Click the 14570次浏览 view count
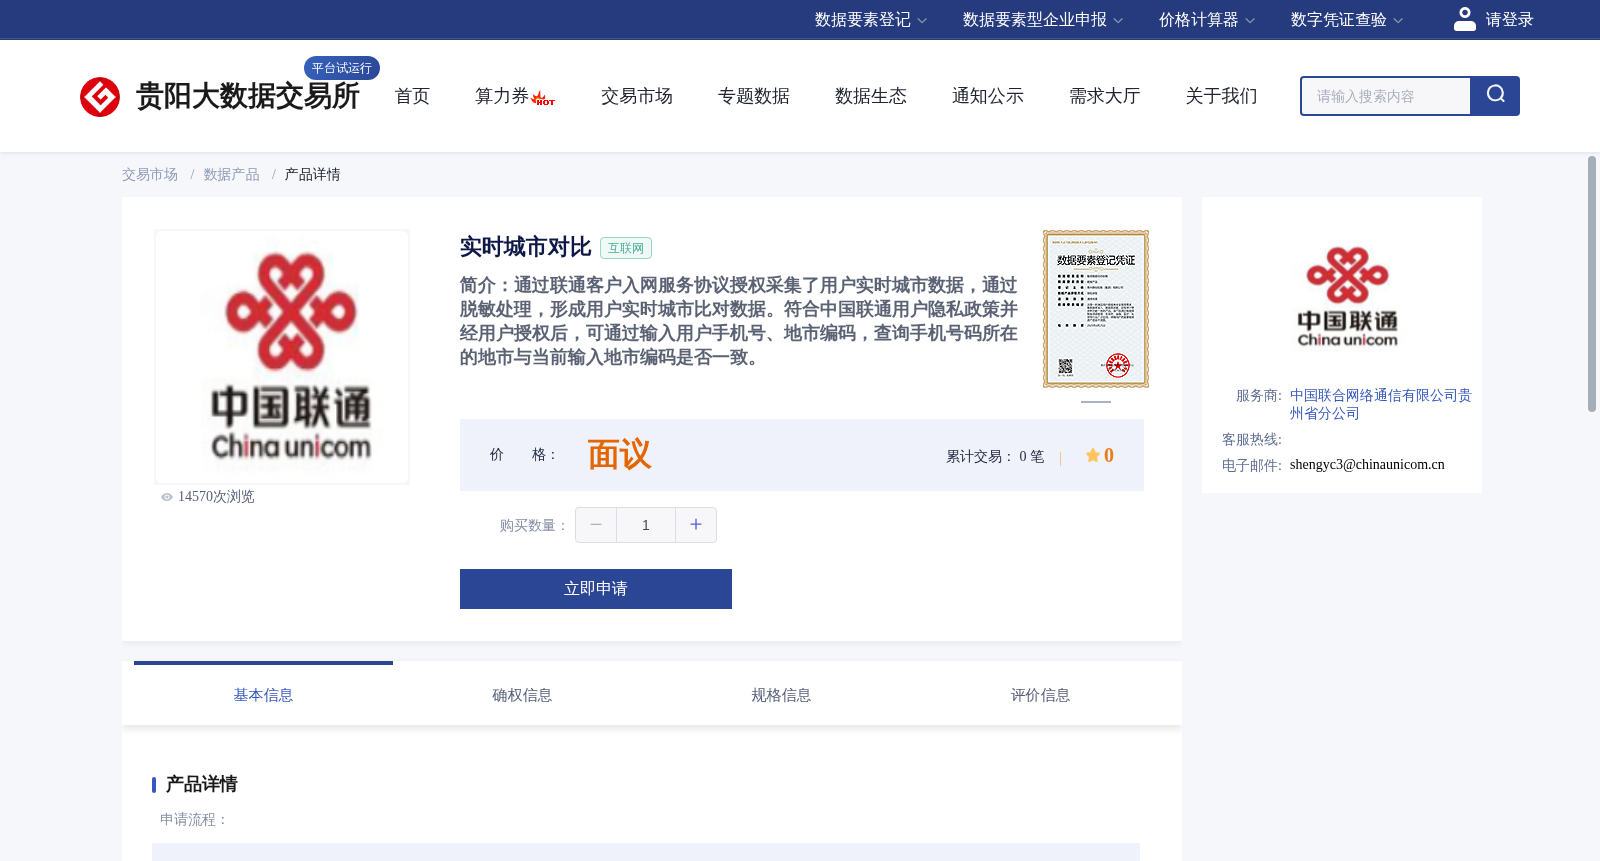 pos(216,497)
